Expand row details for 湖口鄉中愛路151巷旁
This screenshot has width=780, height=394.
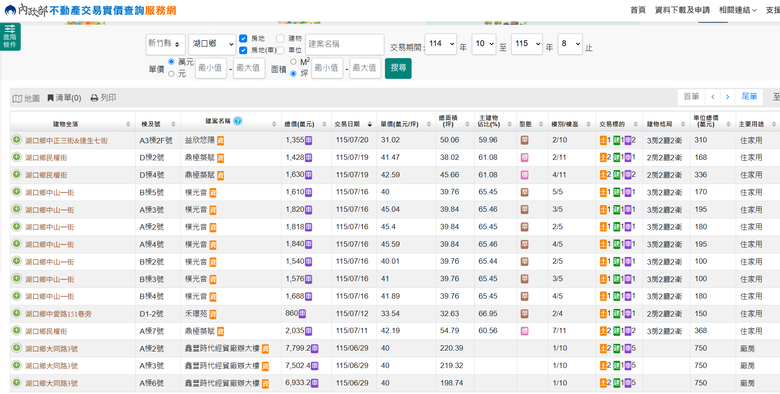coord(16,314)
